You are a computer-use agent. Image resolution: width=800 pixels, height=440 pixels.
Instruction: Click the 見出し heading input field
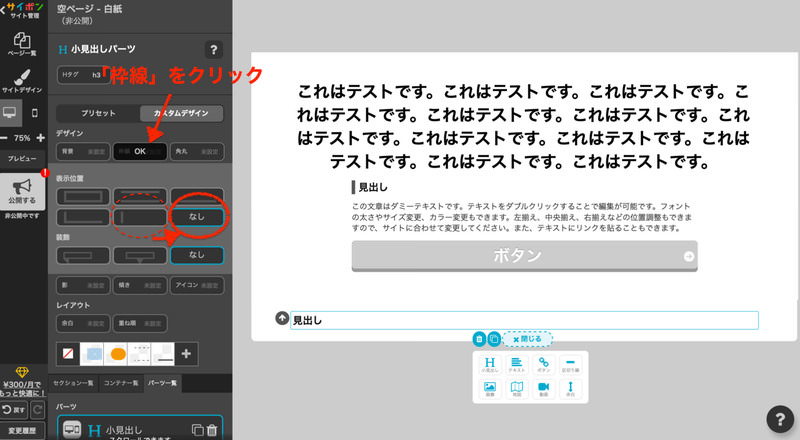(x=524, y=320)
